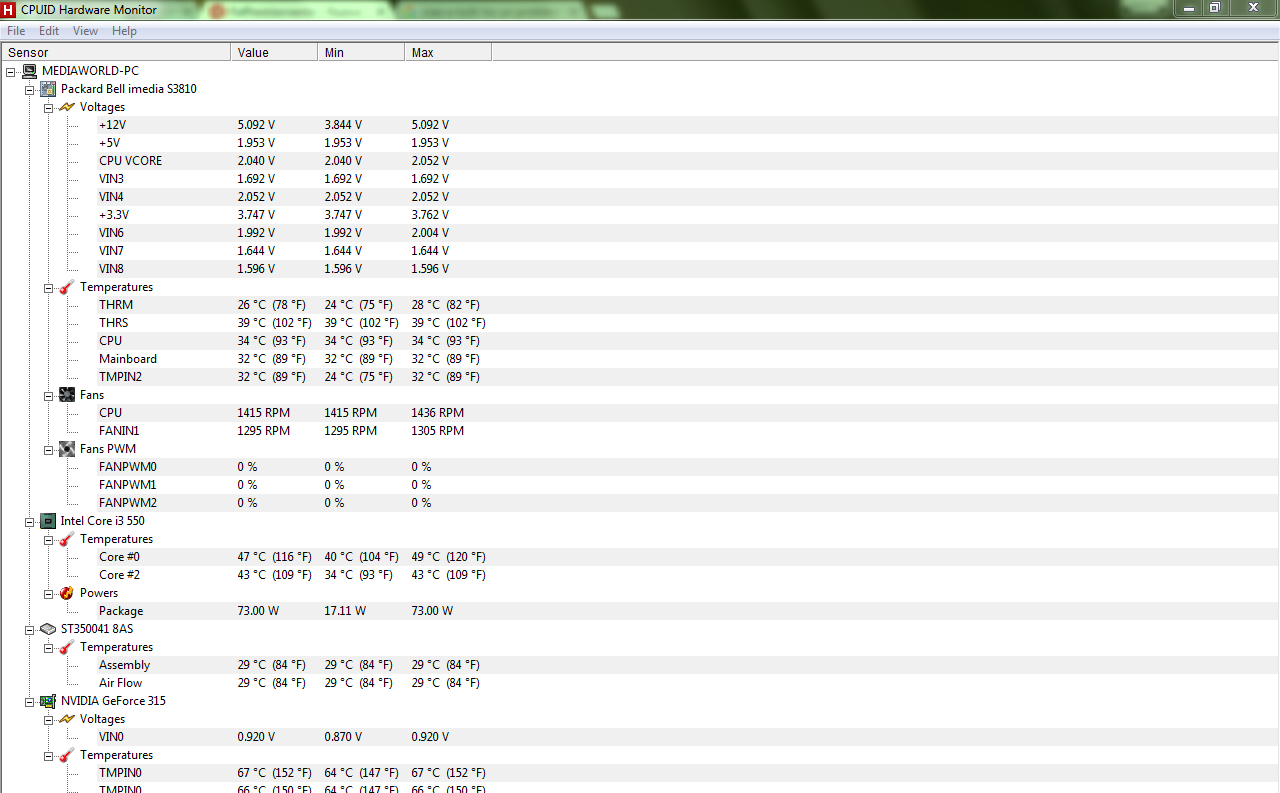Screen dimensions: 1280x793
Task: Open the View menu
Action: (86, 31)
